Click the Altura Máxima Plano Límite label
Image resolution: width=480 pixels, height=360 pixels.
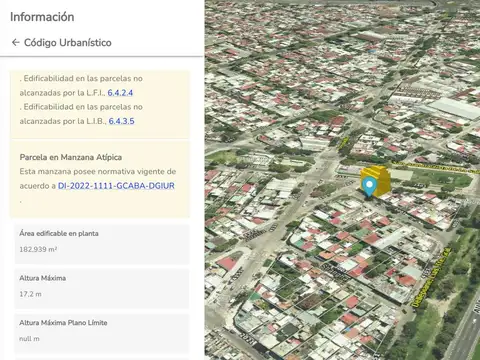[x=63, y=323]
